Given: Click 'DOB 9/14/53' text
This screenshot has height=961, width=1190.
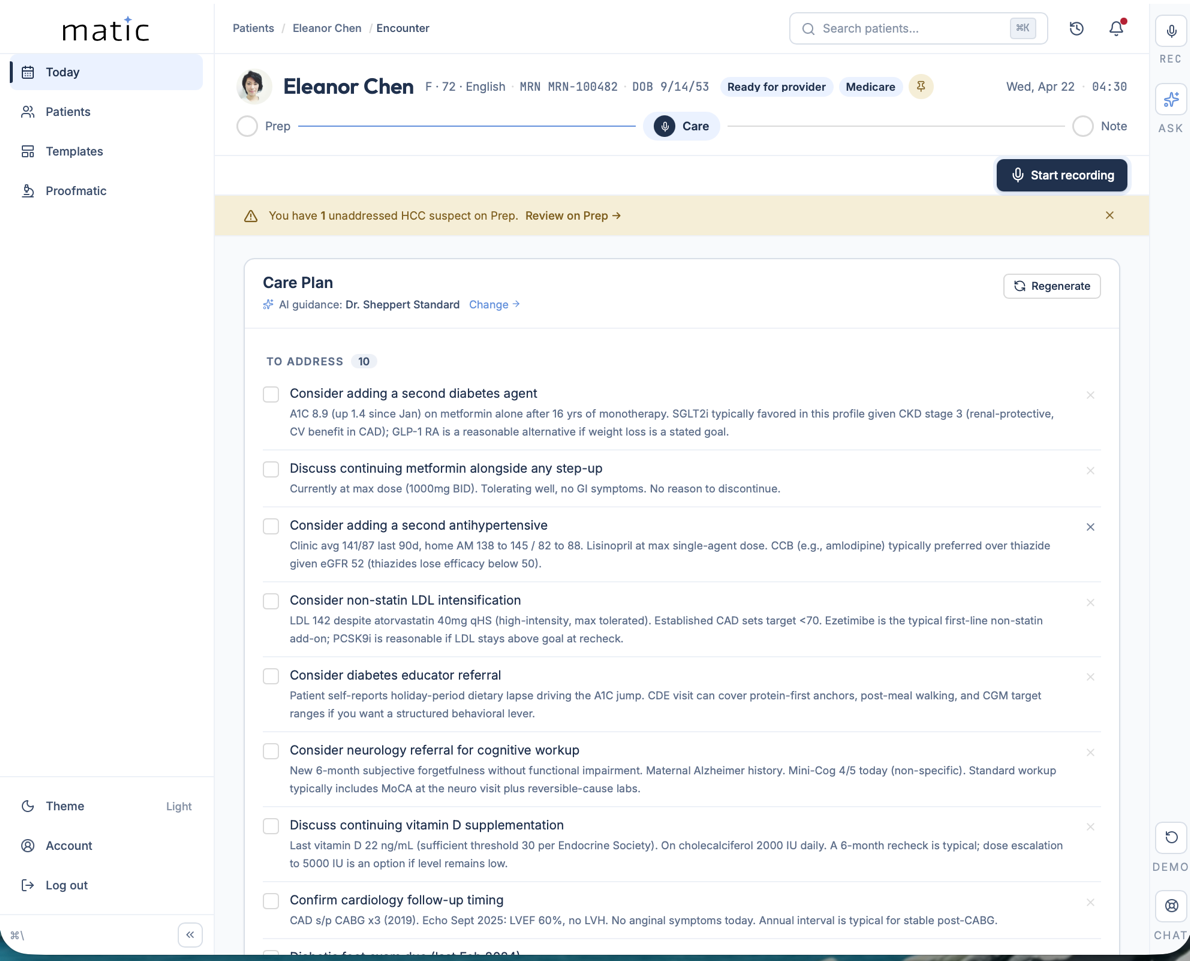Looking at the screenshot, I should [671, 87].
